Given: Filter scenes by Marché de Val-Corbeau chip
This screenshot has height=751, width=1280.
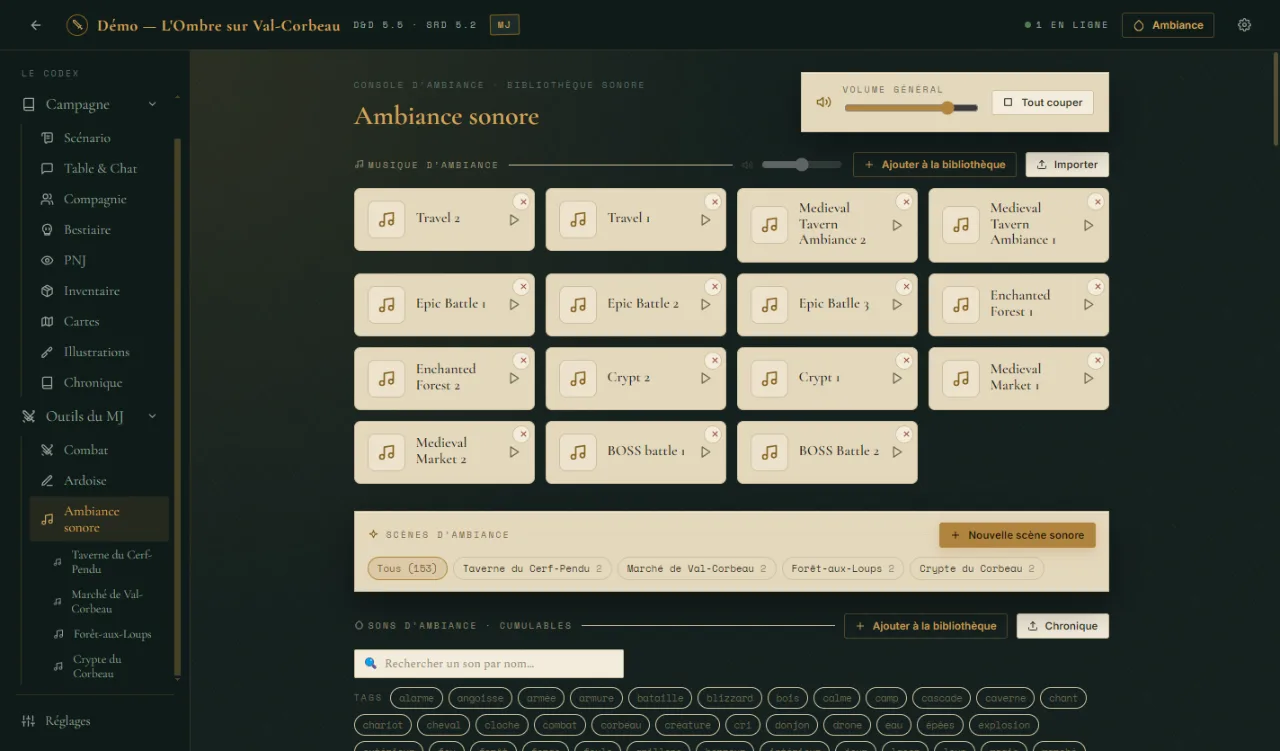Looking at the screenshot, I should 696,569.
